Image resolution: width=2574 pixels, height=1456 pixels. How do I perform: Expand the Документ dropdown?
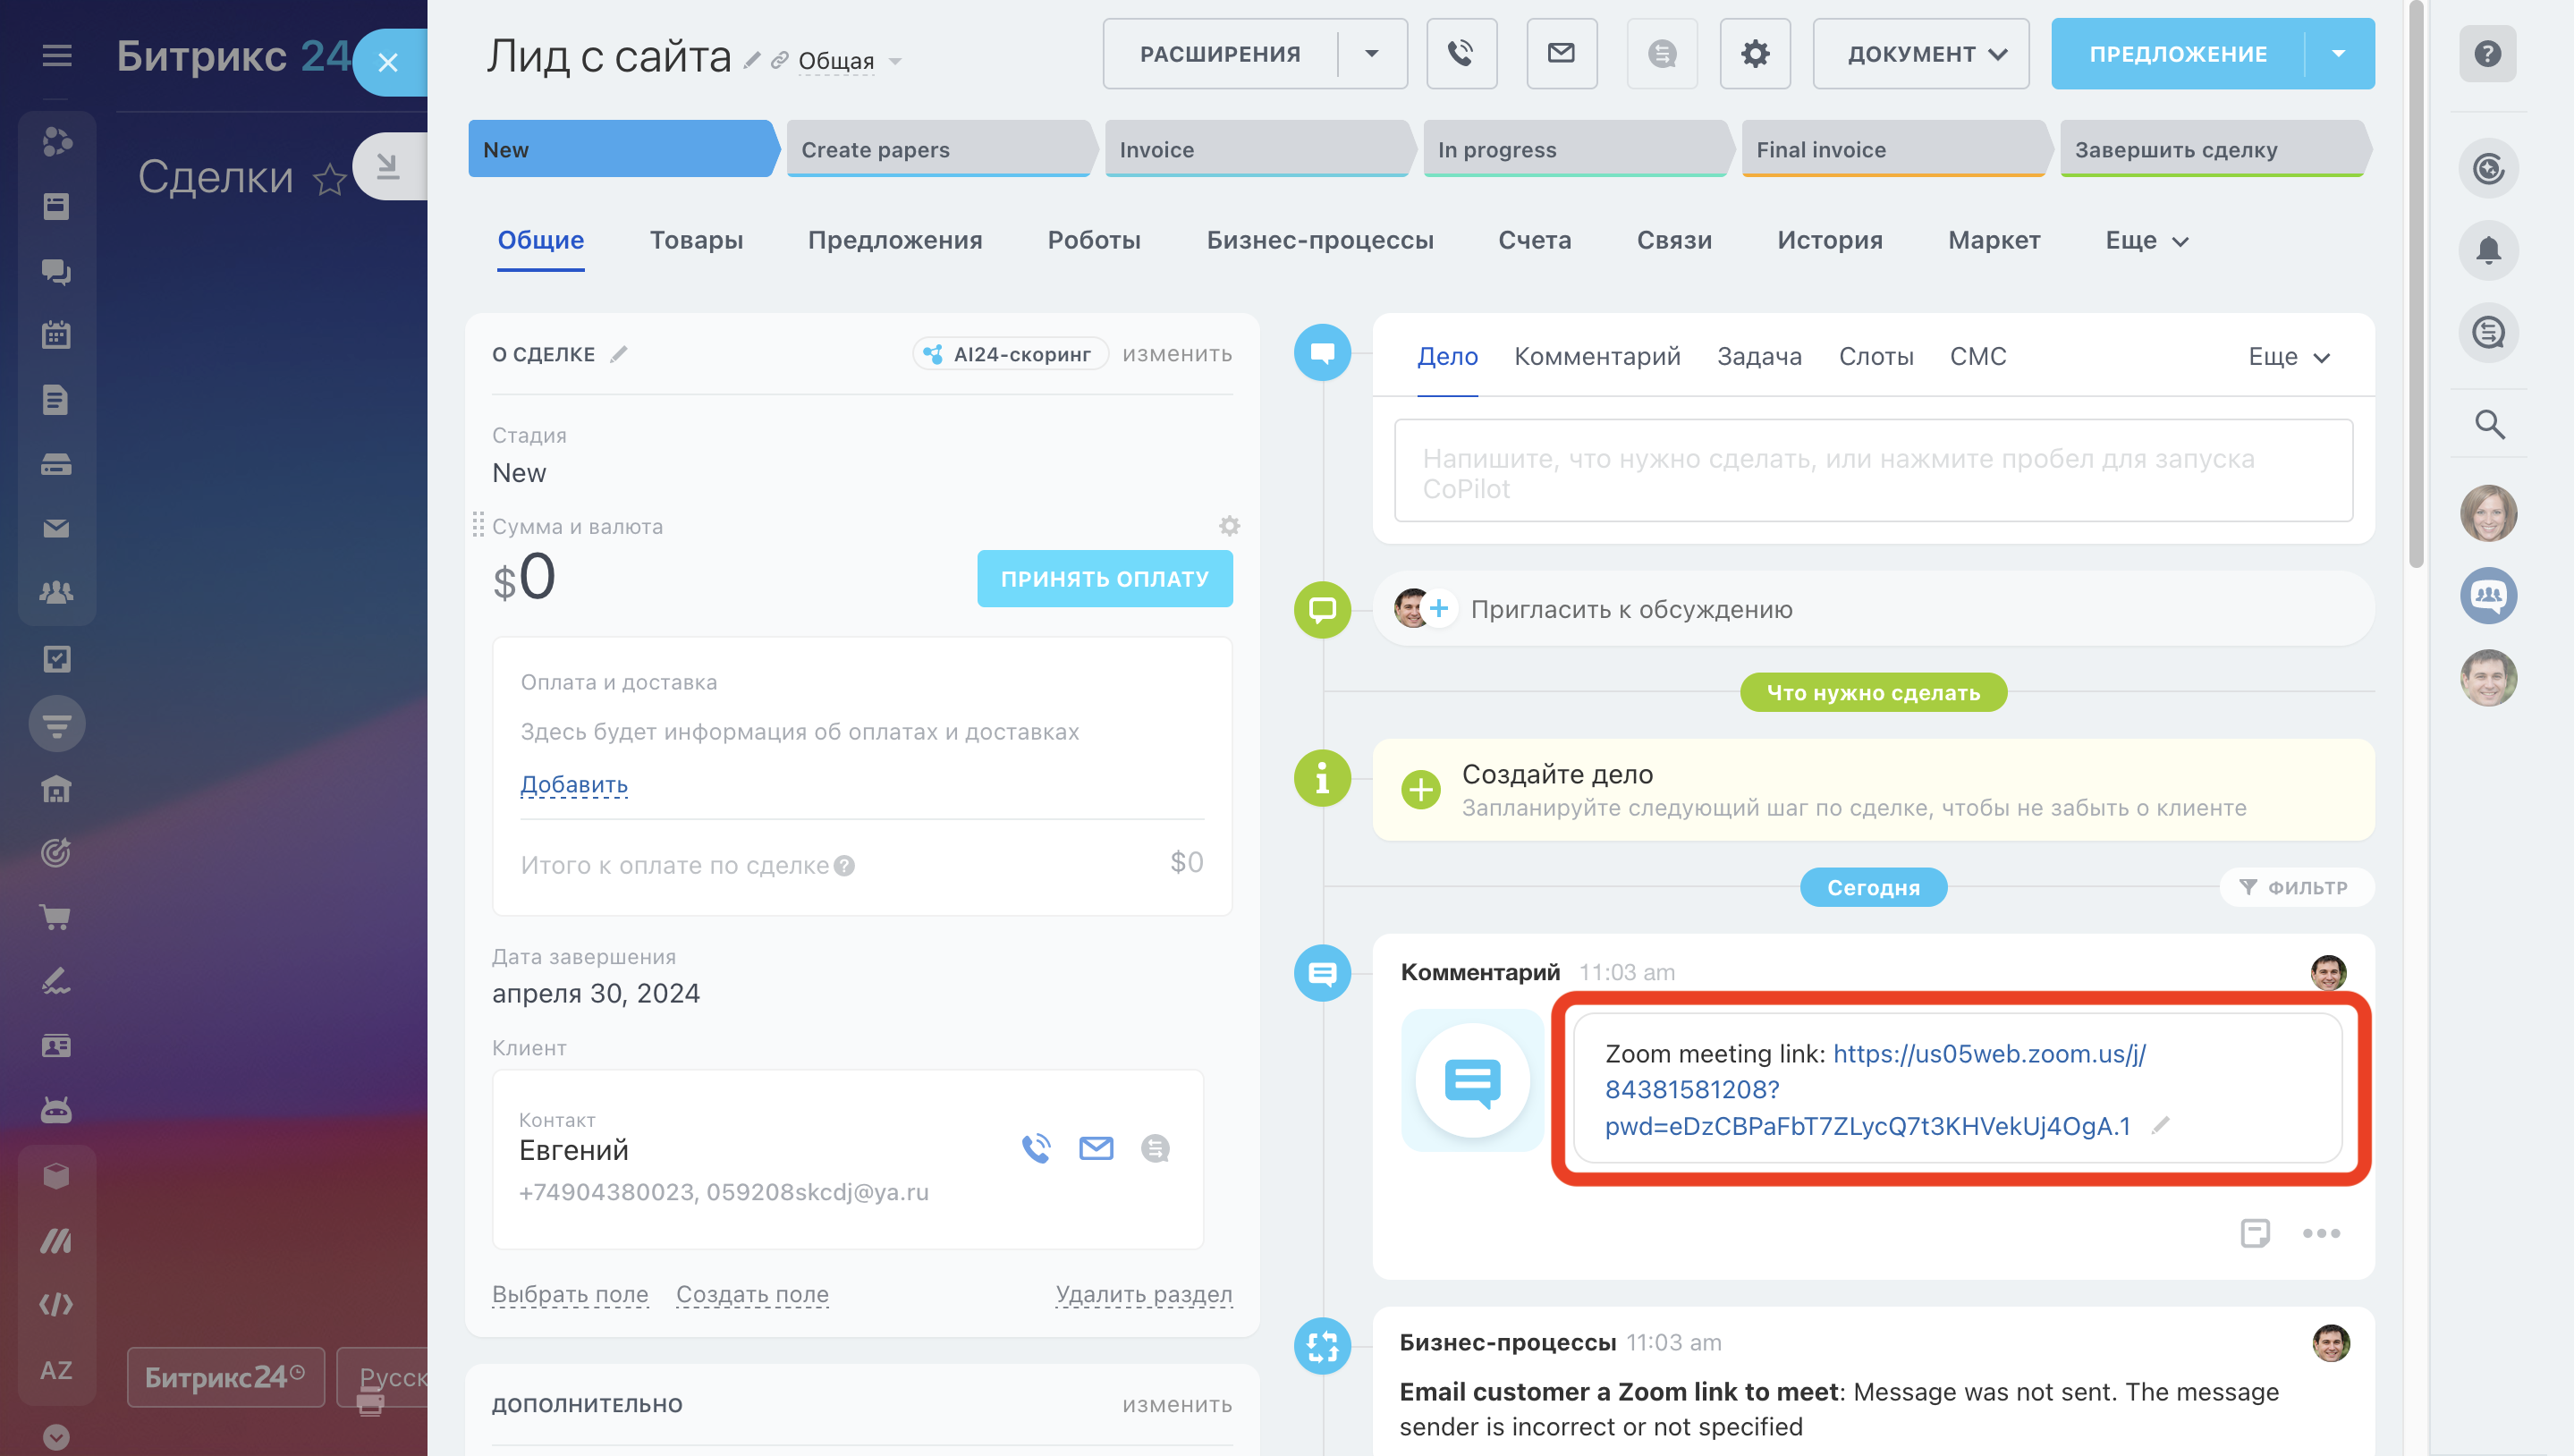(x=1920, y=54)
